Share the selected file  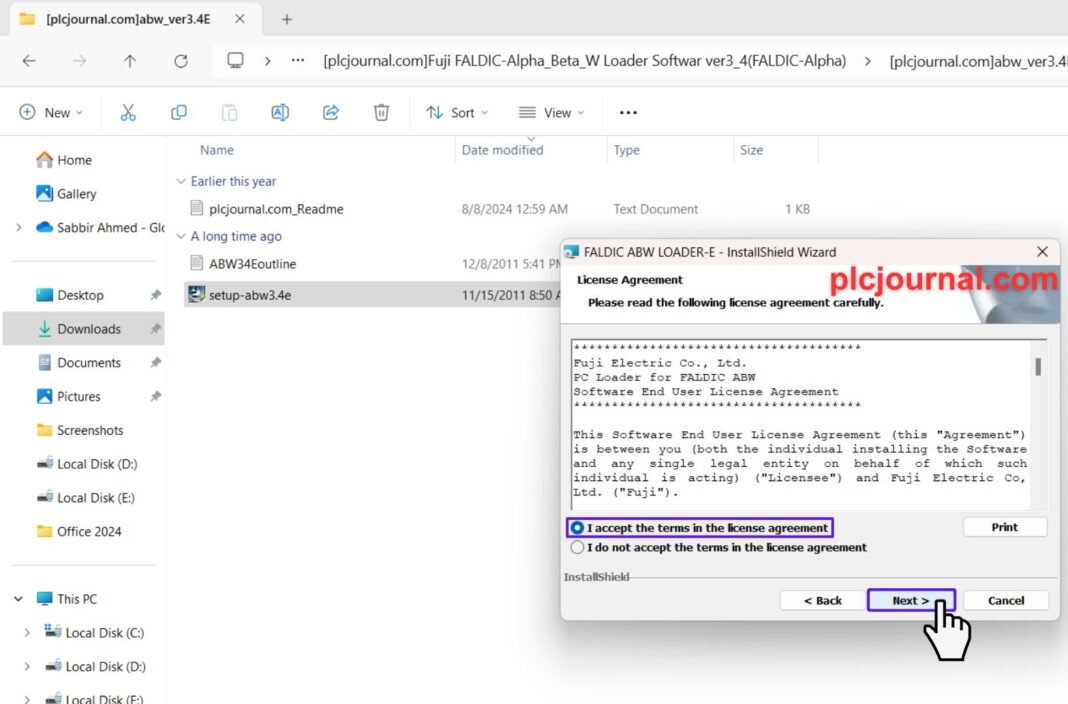tap(331, 112)
